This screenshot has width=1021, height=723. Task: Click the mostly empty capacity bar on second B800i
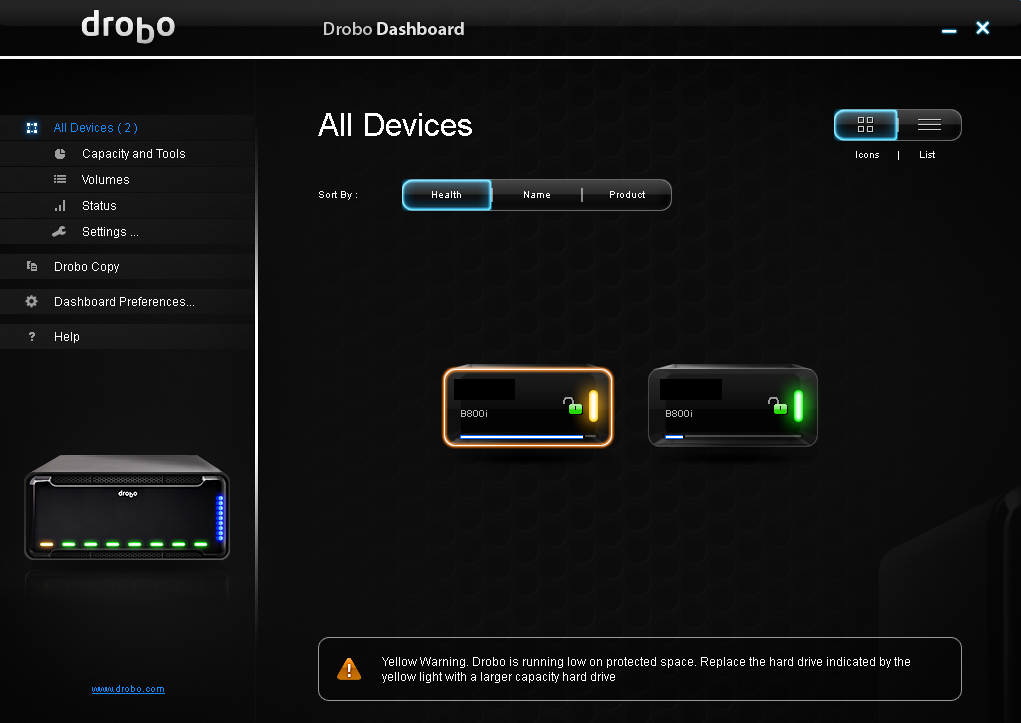click(x=733, y=436)
